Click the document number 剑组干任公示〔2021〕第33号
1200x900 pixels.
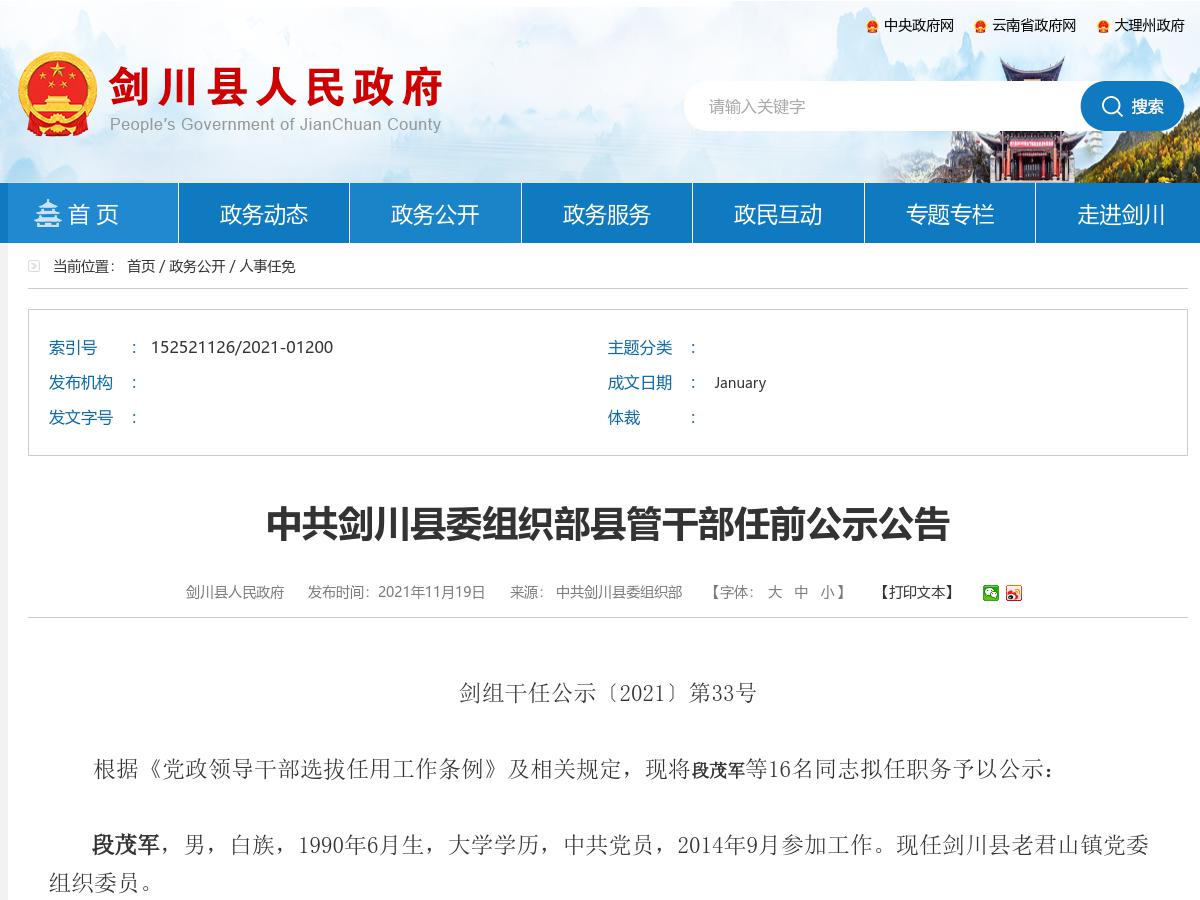click(608, 693)
